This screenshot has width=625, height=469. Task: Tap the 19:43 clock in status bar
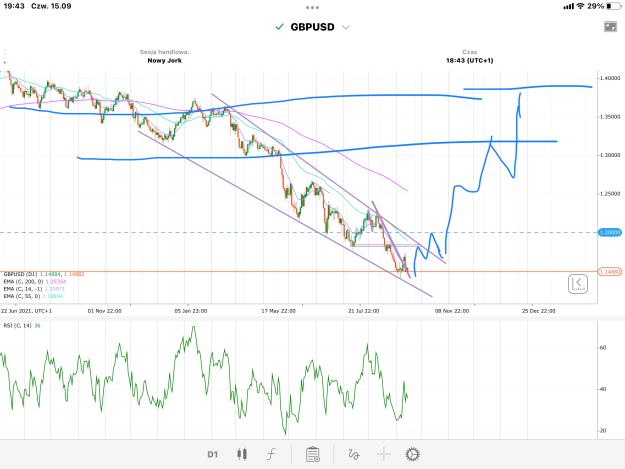(14, 6)
